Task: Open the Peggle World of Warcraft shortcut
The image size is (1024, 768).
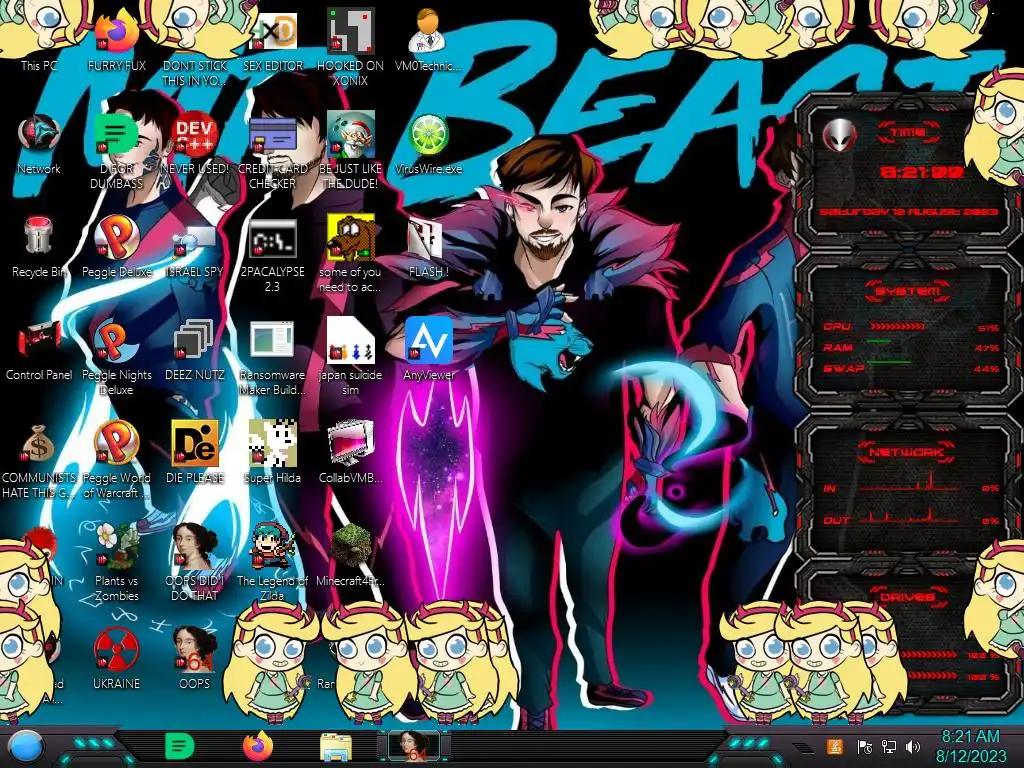Action: pos(116,460)
